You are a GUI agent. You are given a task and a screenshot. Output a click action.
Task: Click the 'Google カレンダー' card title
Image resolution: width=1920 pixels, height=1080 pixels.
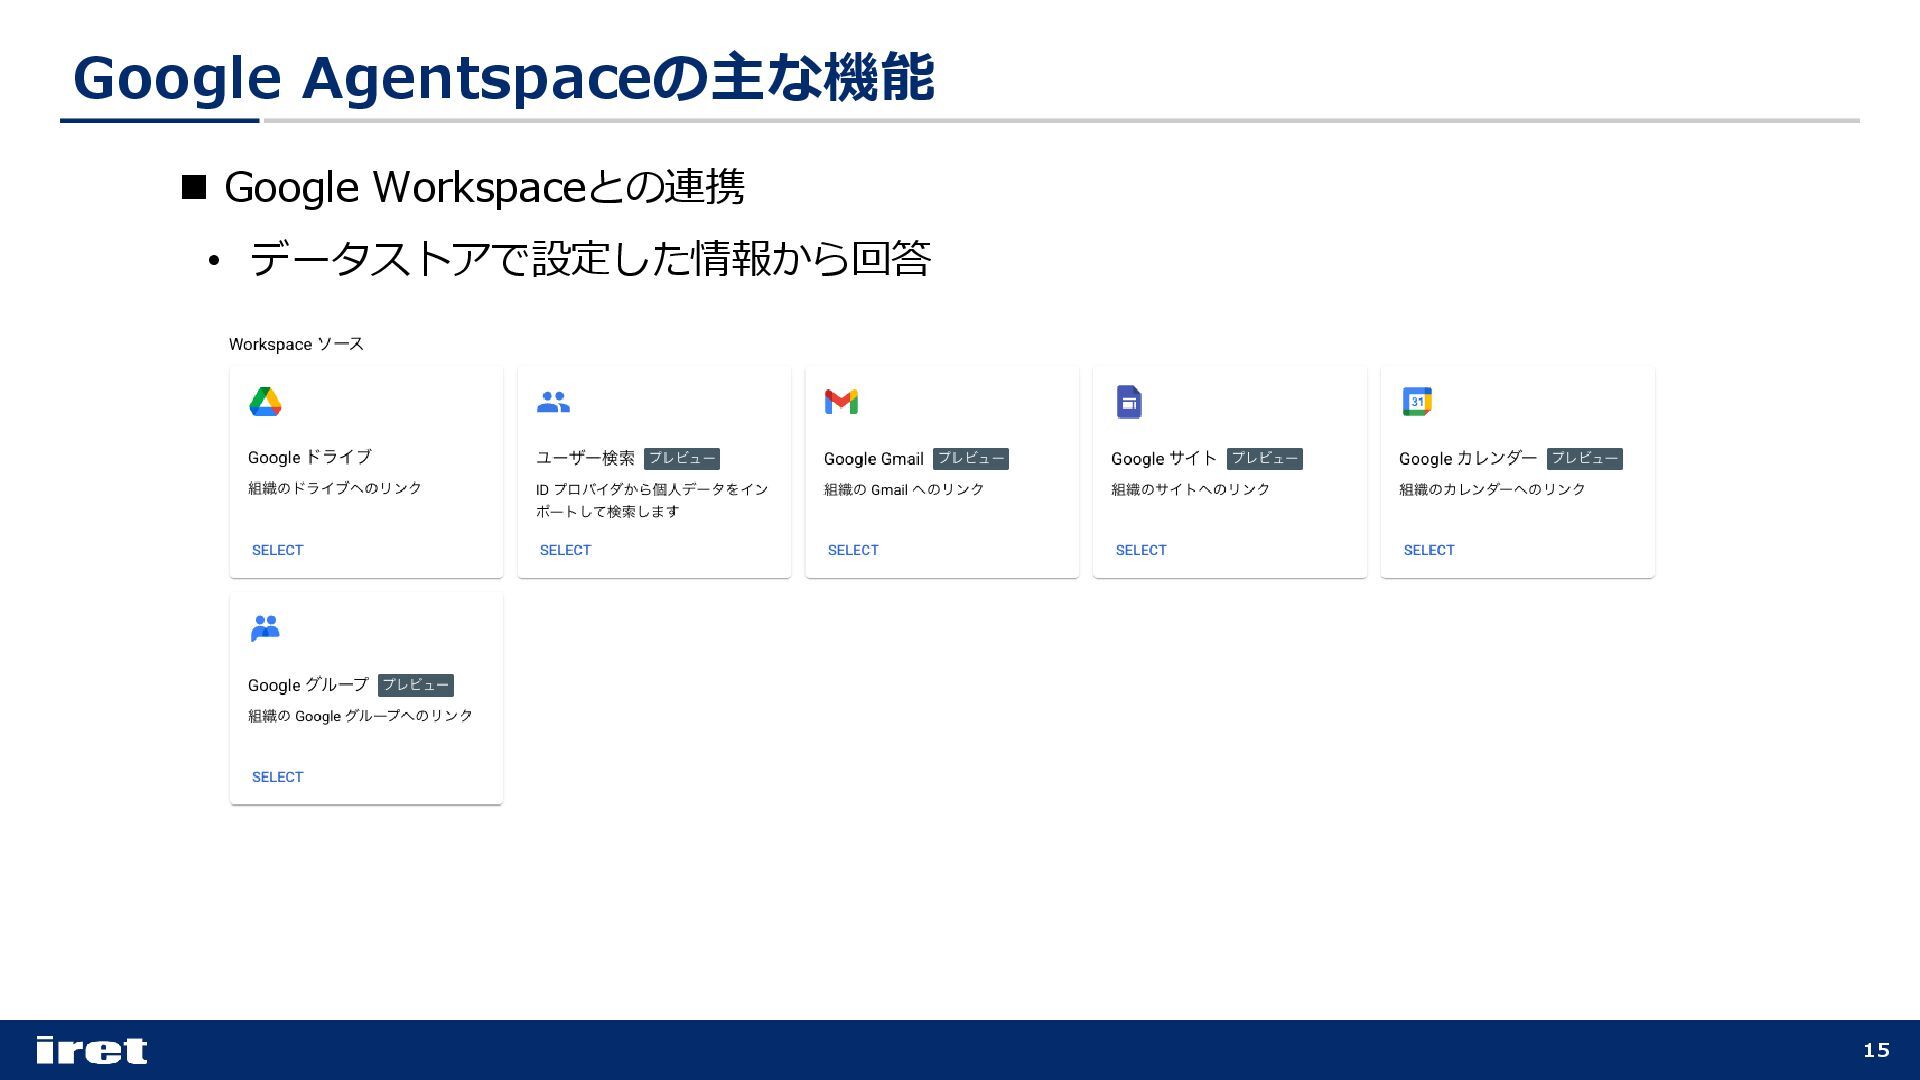pos(1468,458)
